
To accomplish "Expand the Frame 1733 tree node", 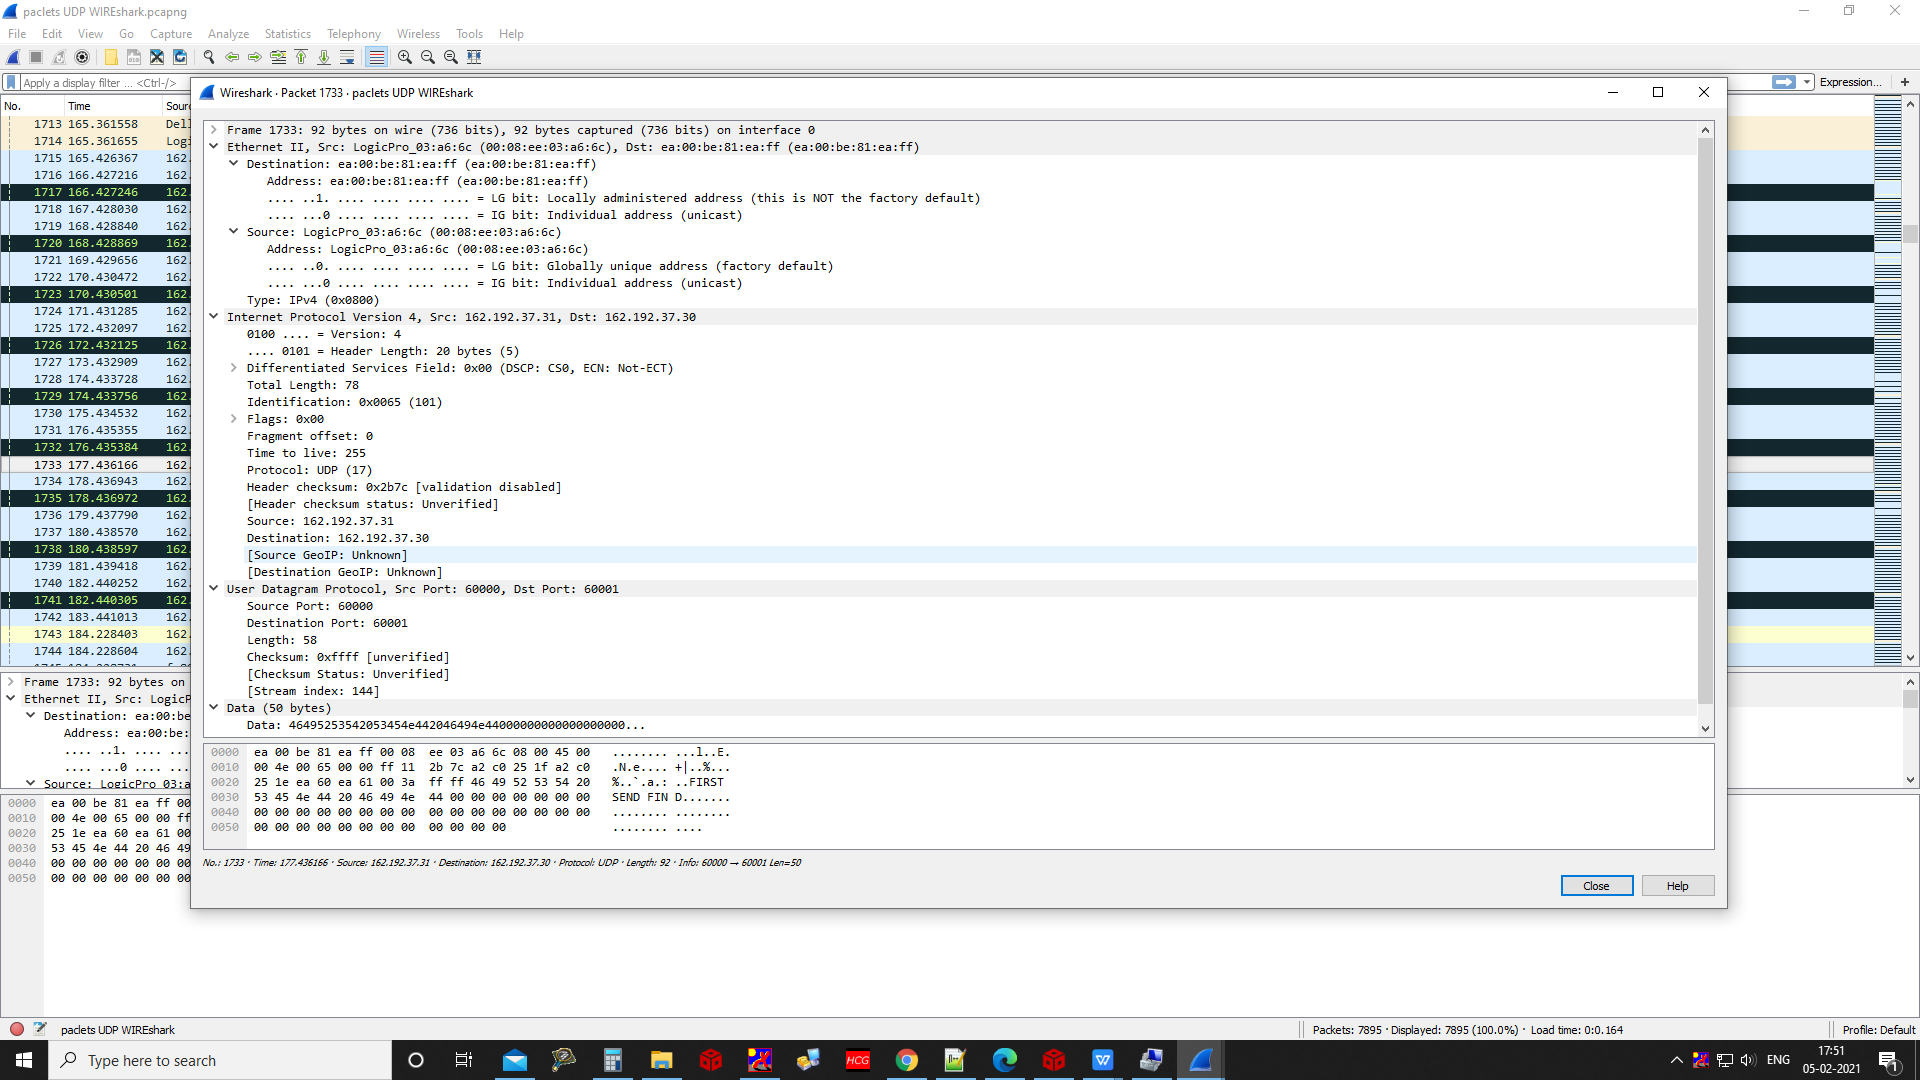I will pos(213,130).
